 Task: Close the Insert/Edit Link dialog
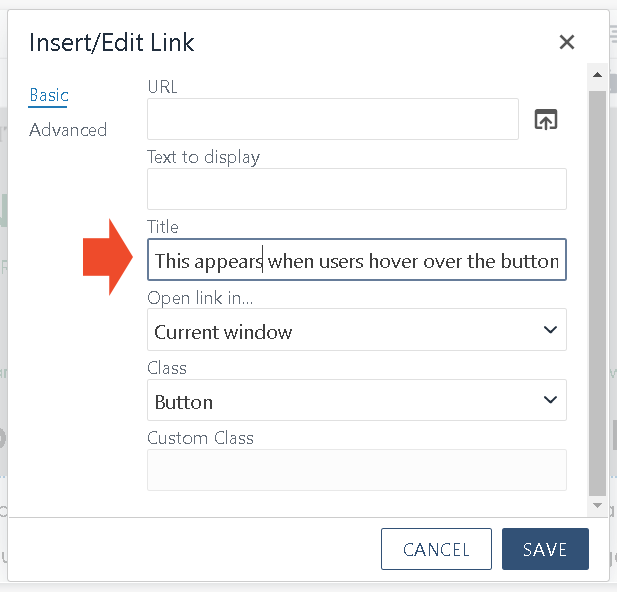pos(567,42)
